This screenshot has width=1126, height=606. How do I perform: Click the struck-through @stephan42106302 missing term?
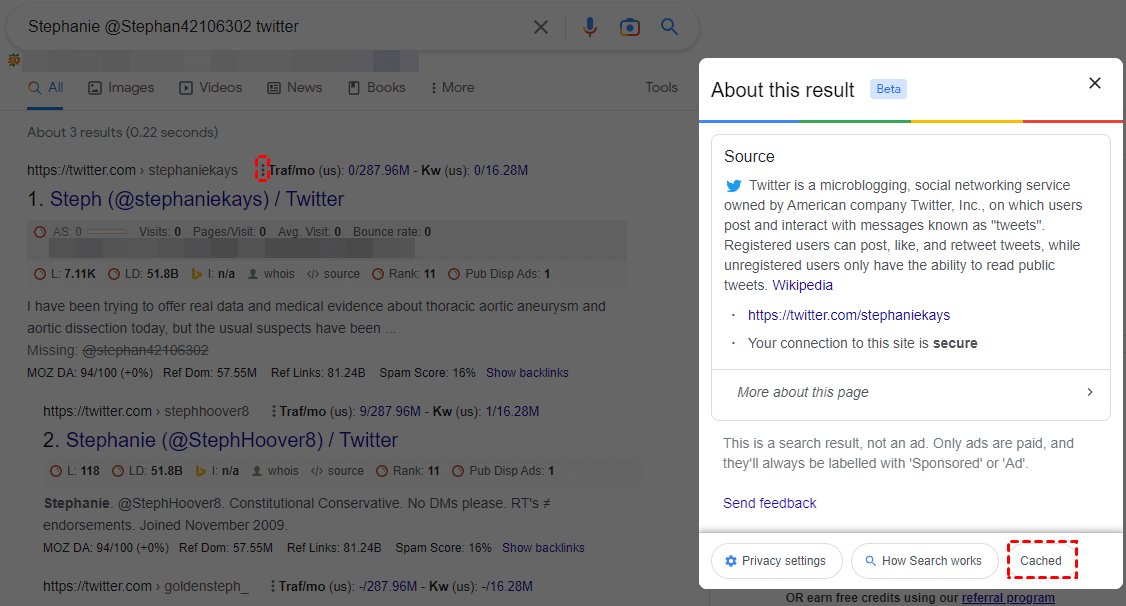tap(145, 350)
